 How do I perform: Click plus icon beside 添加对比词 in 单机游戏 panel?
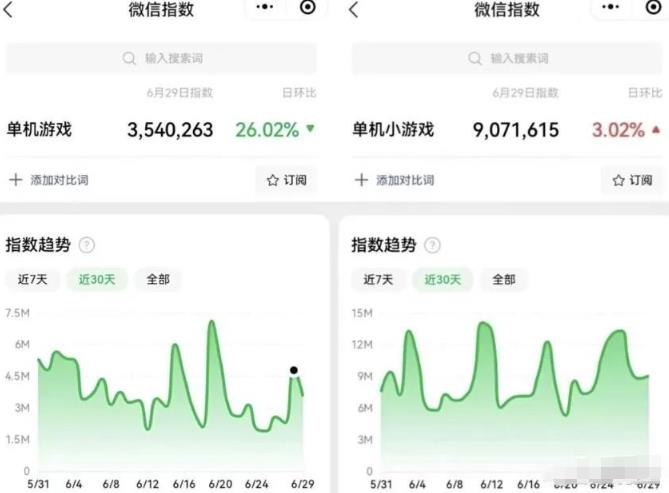pos(15,180)
